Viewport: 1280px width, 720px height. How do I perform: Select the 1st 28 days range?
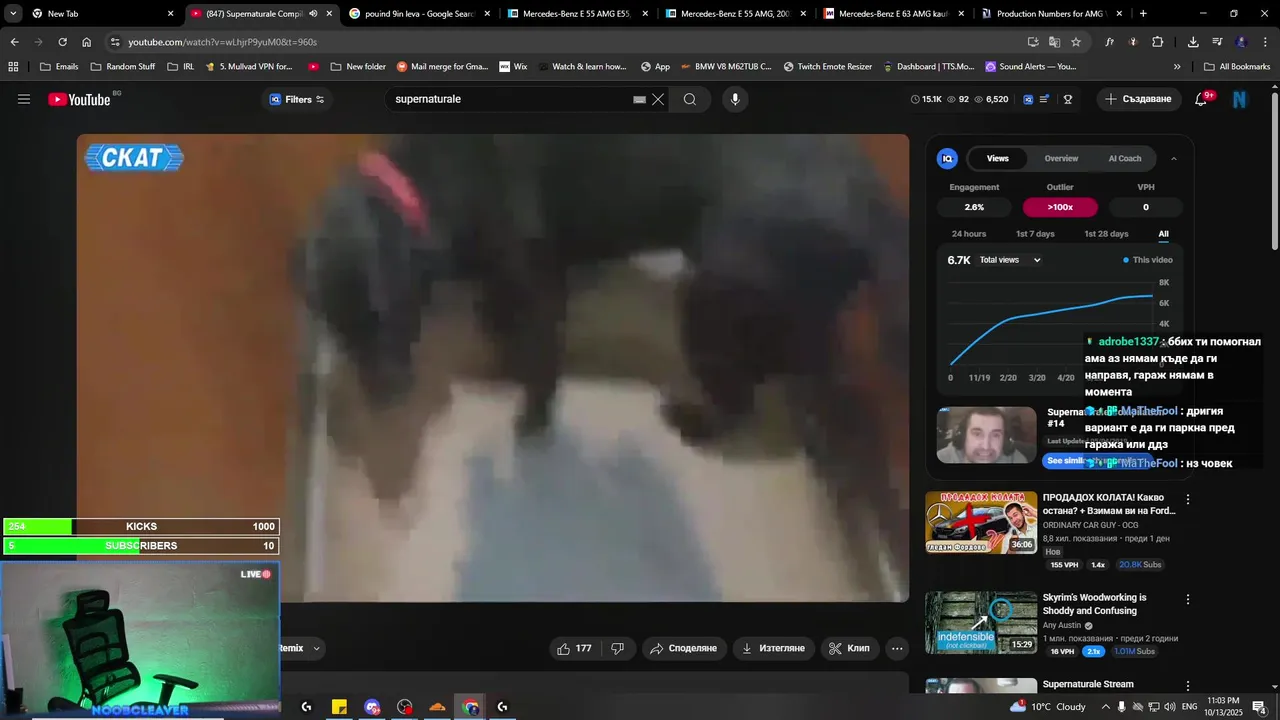[x=1106, y=234]
